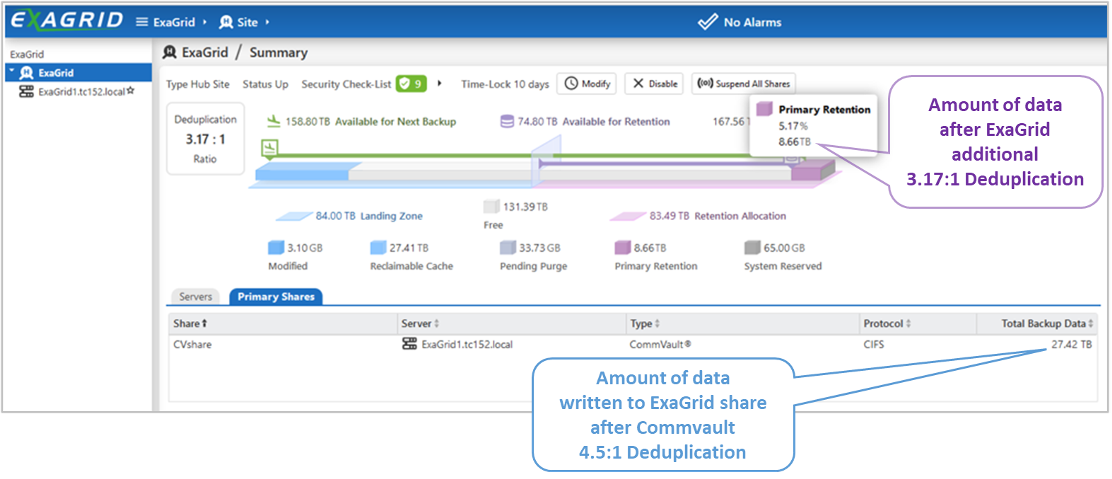Expand the Security Check-List arrow
Screen dimensions: 1112x479
point(438,84)
